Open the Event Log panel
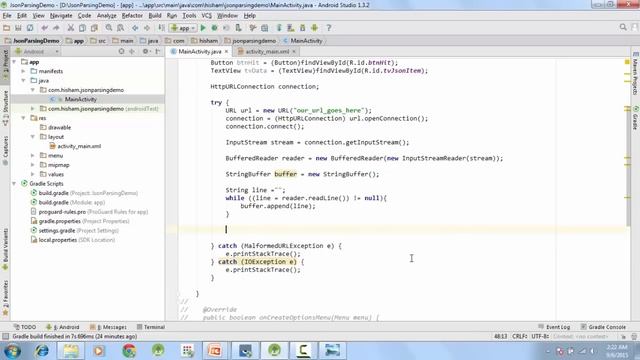Viewport: 640px width, 360px height. (554, 327)
